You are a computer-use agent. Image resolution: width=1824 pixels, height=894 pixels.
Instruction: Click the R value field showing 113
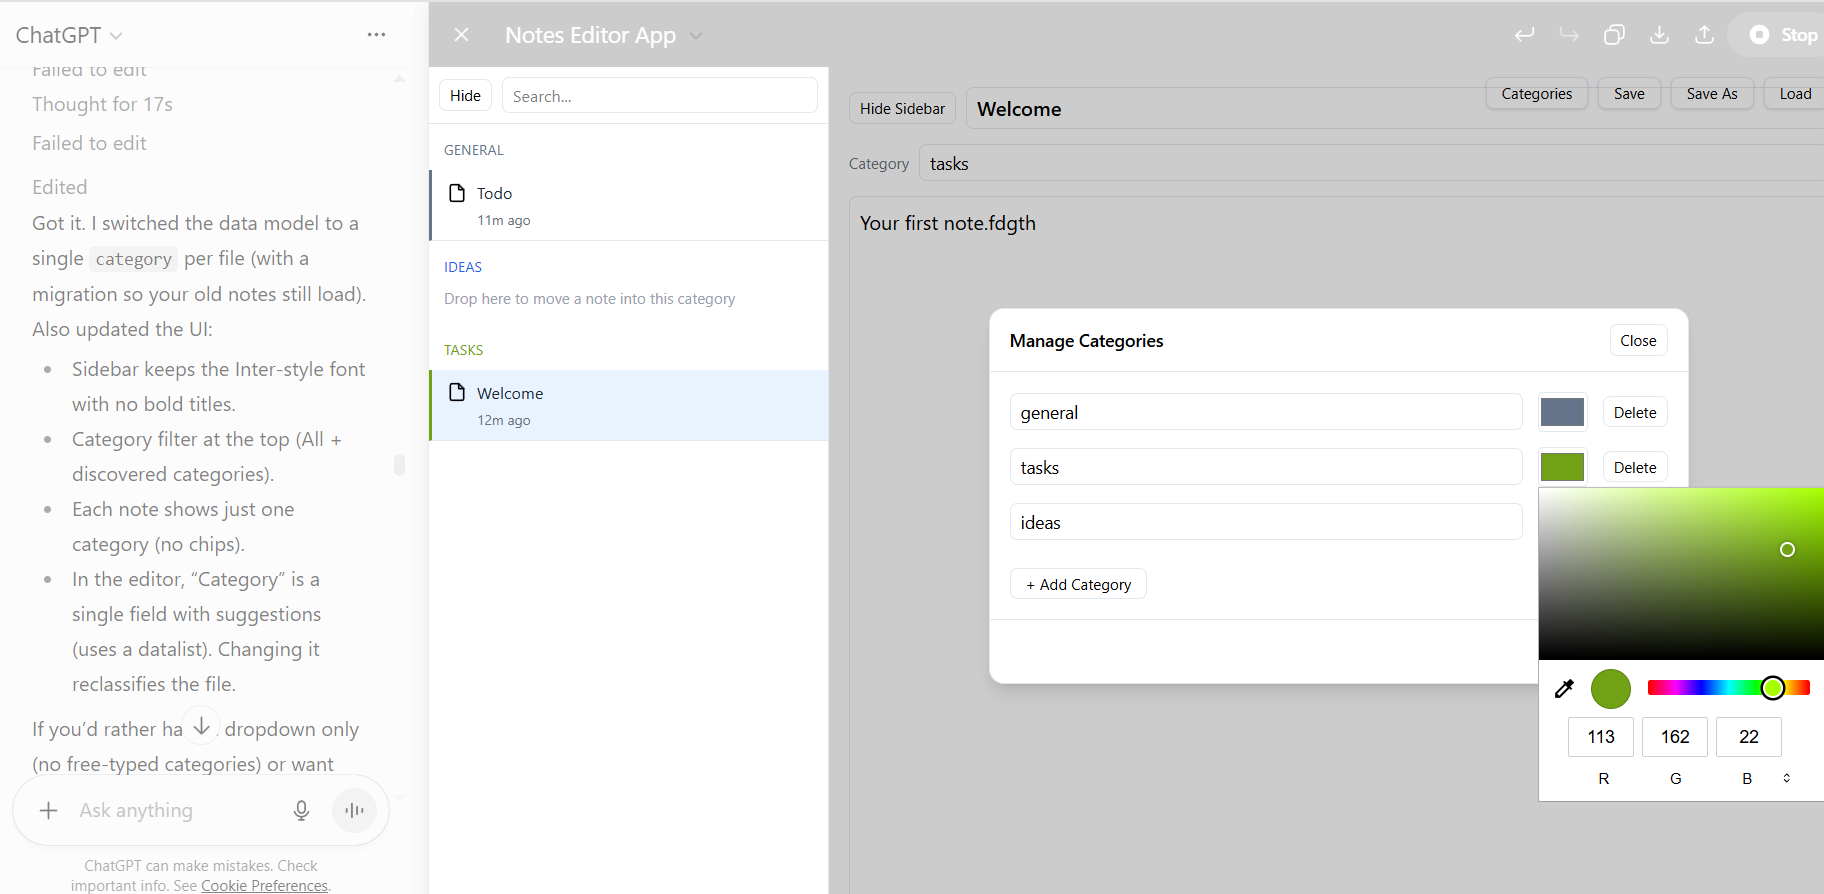coord(1601,737)
